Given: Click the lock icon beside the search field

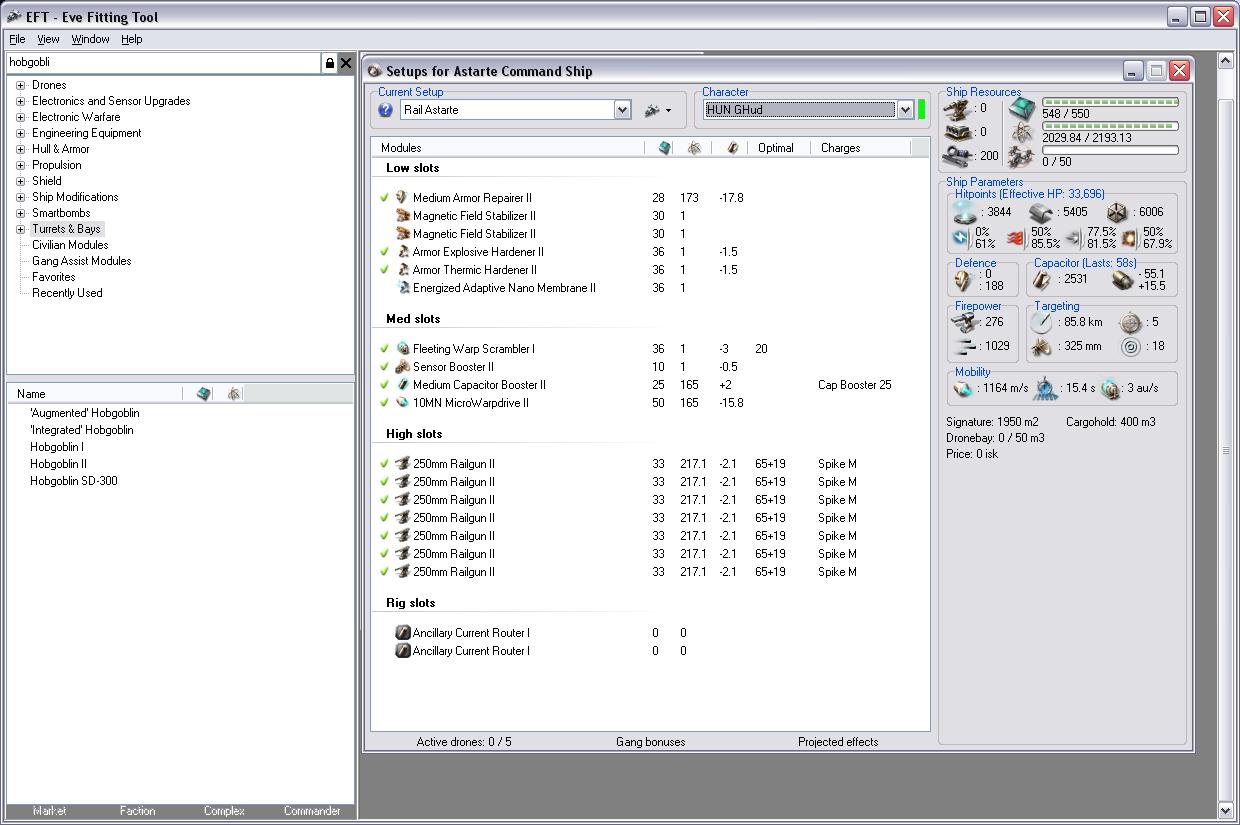Looking at the screenshot, I should click(x=329, y=63).
